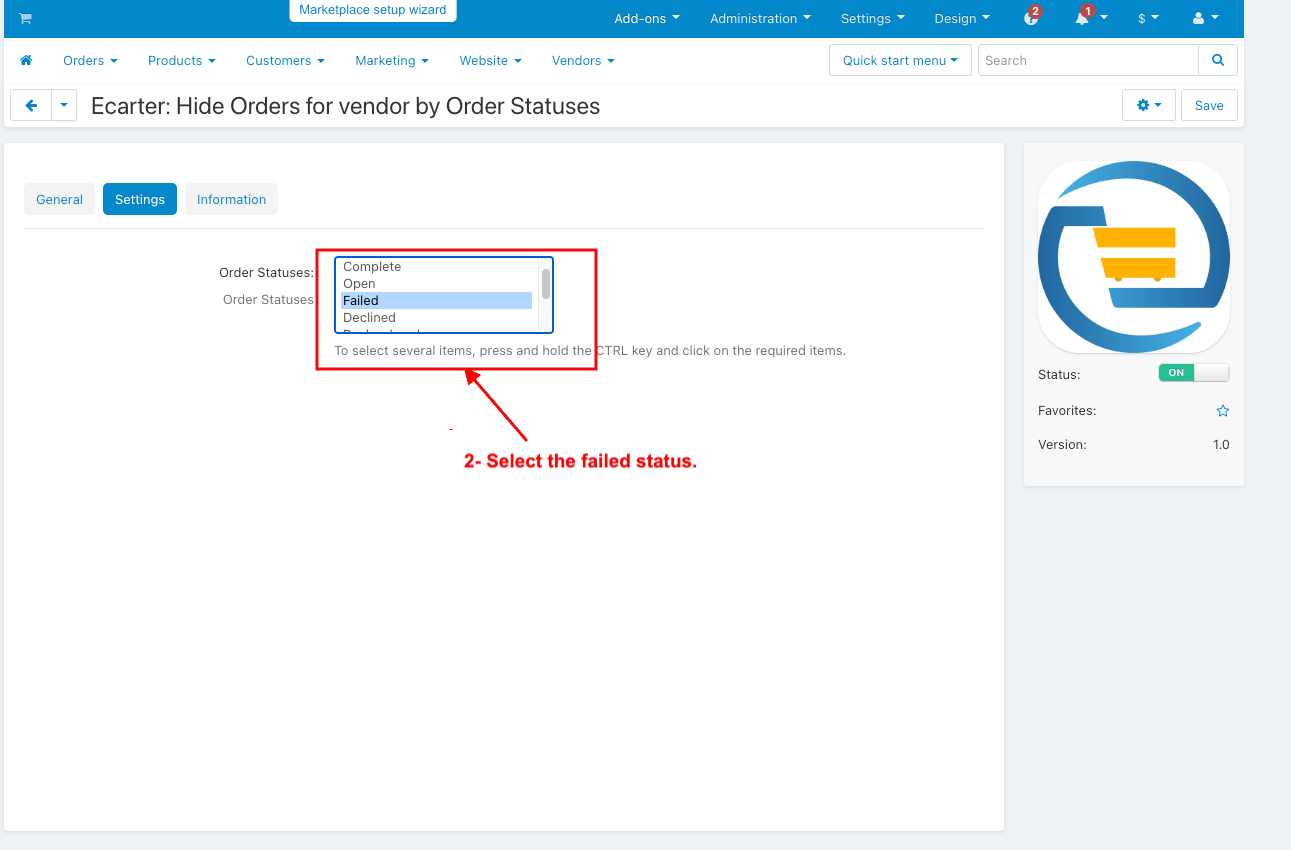1291x850 pixels.
Task: Expand the Customers menu
Action: coord(285,60)
